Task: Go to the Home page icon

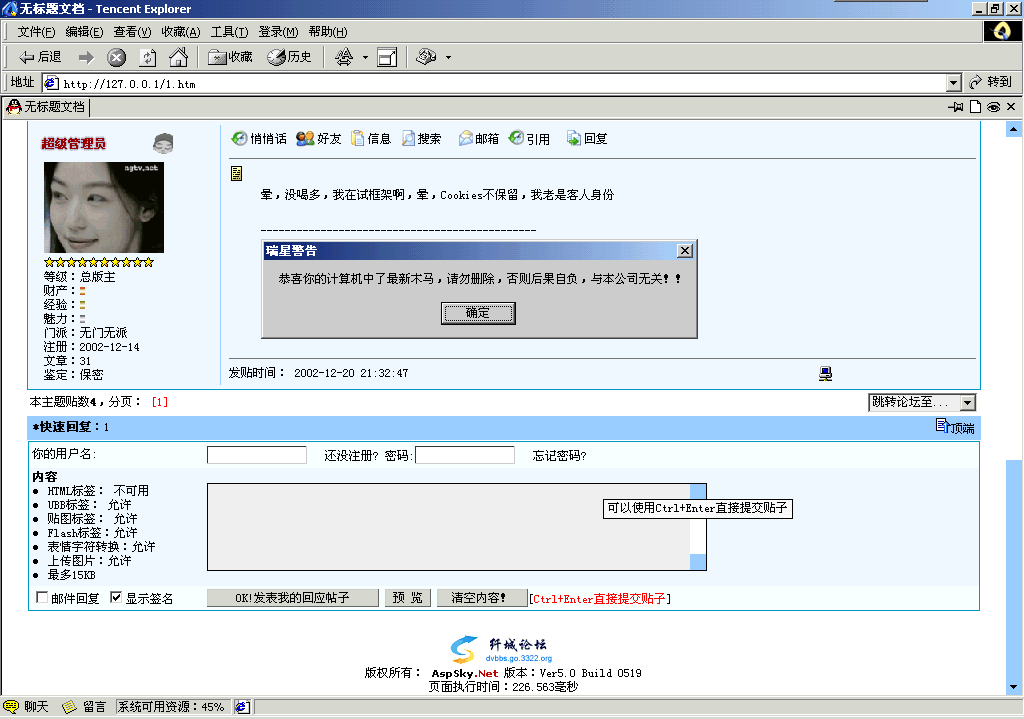Action: click(178, 57)
